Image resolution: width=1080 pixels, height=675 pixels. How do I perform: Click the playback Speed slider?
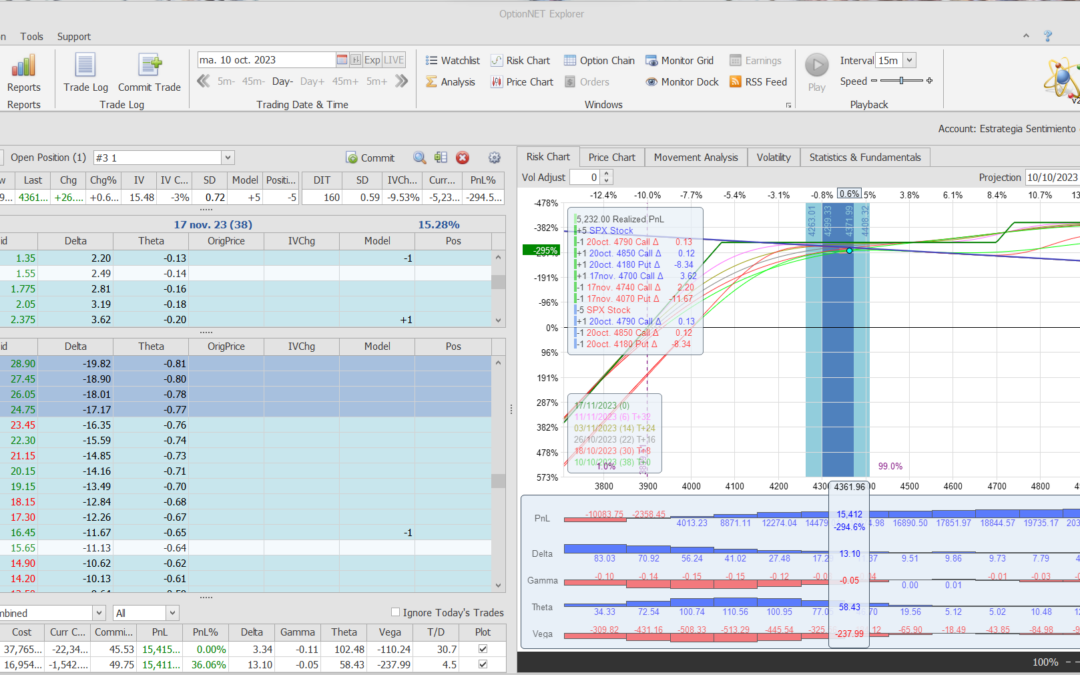901,82
